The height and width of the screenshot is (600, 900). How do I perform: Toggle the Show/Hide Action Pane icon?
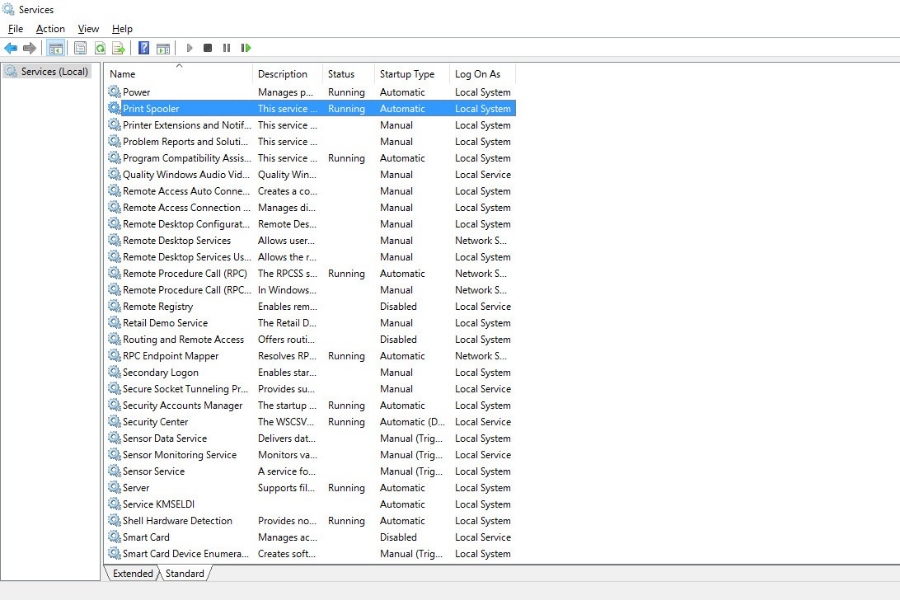[163, 48]
